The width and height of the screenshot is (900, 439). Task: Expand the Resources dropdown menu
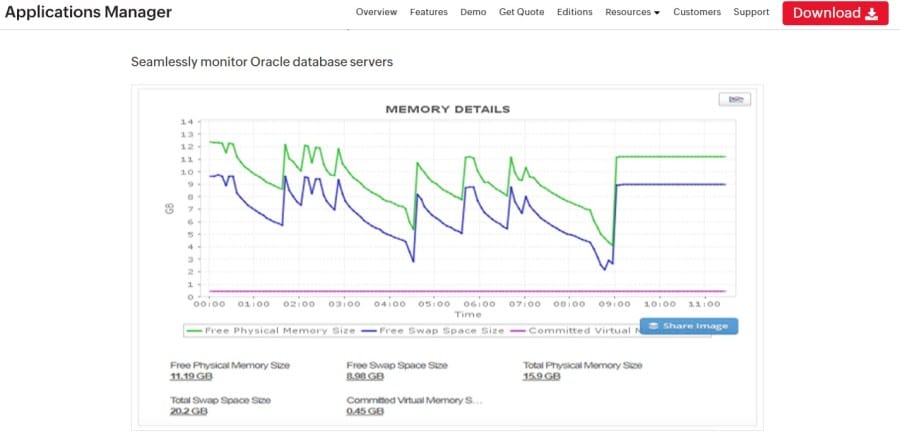[x=633, y=12]
